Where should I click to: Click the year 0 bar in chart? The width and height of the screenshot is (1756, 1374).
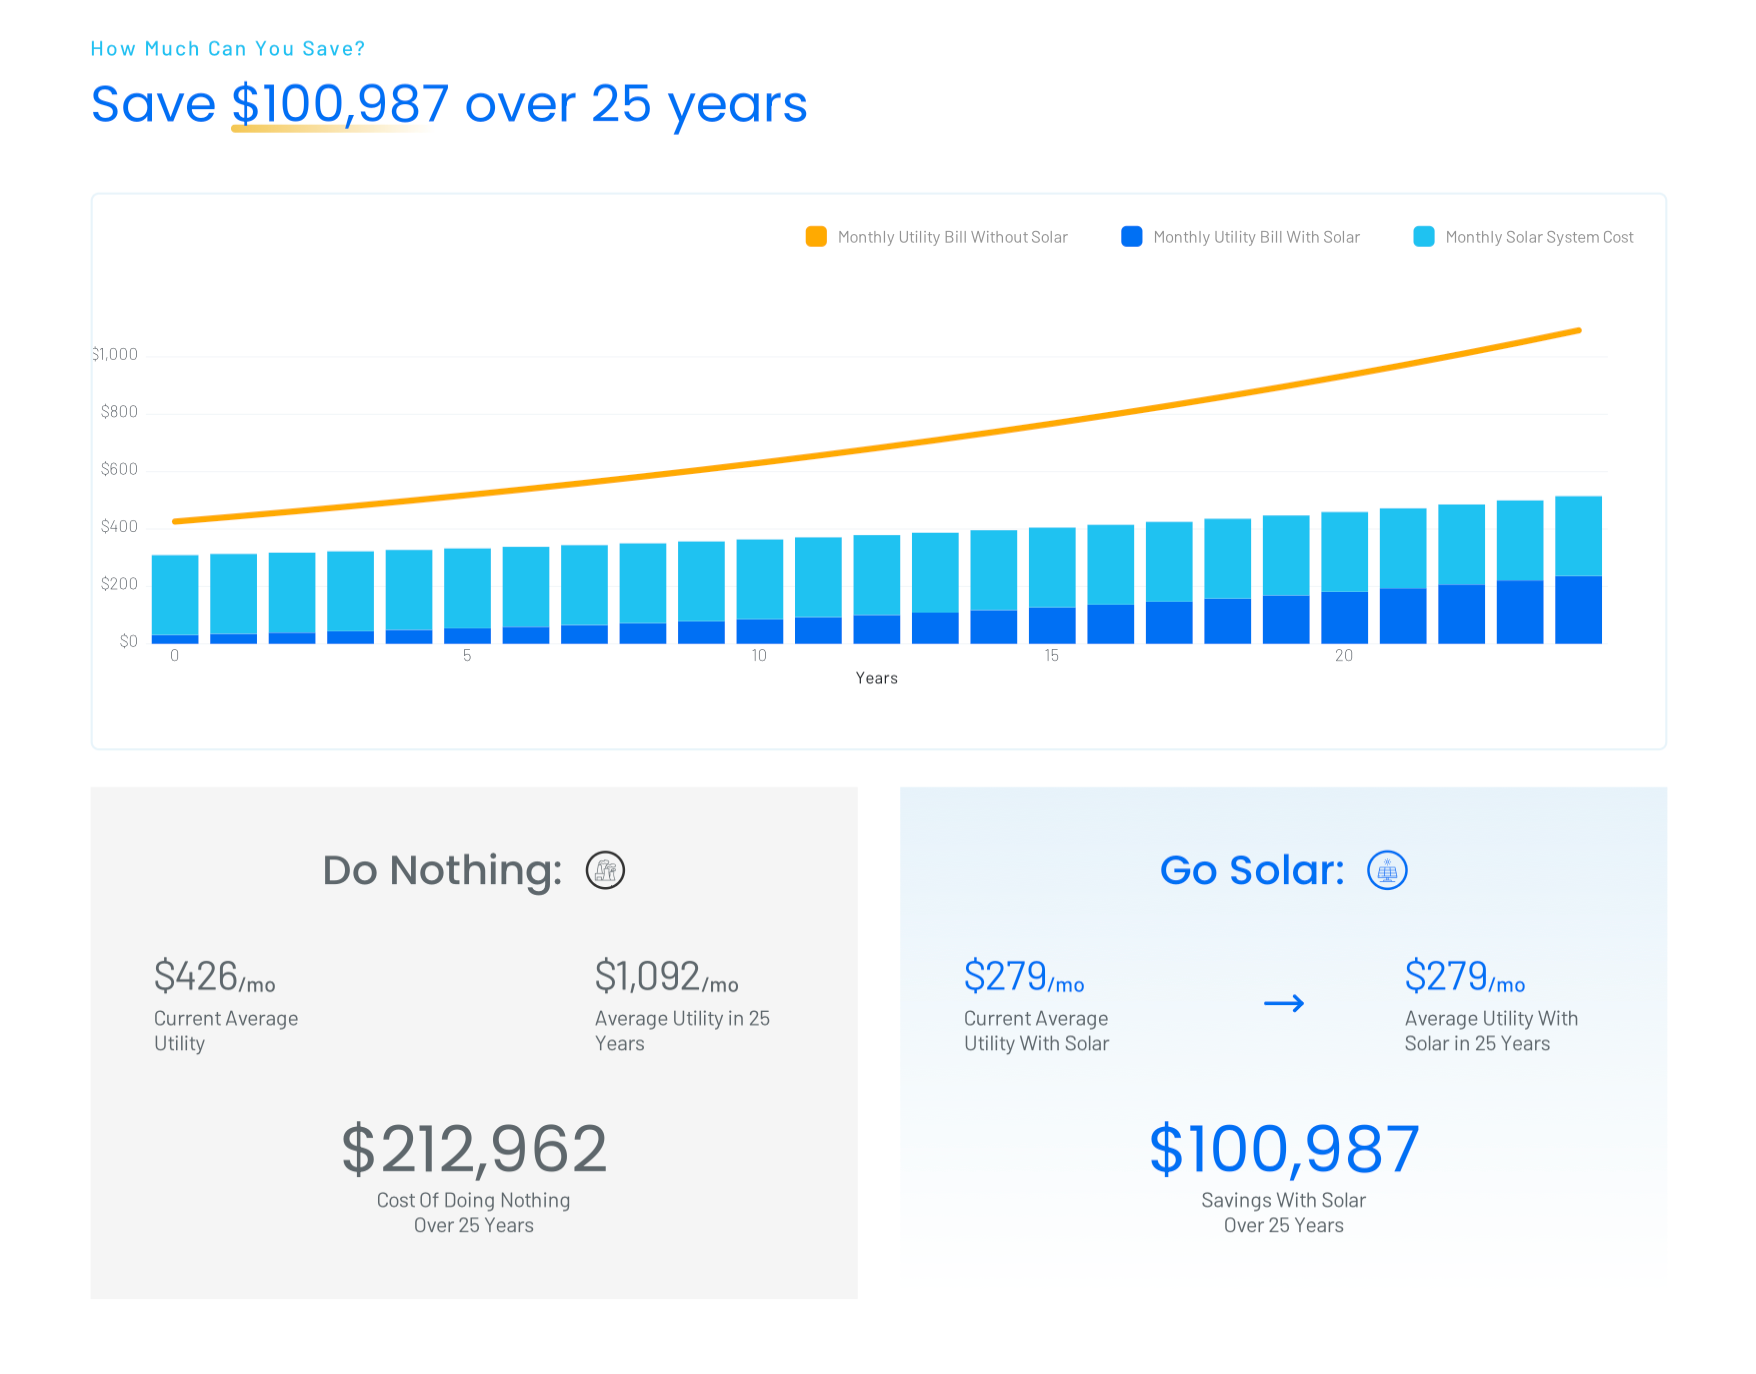point(175,599)
